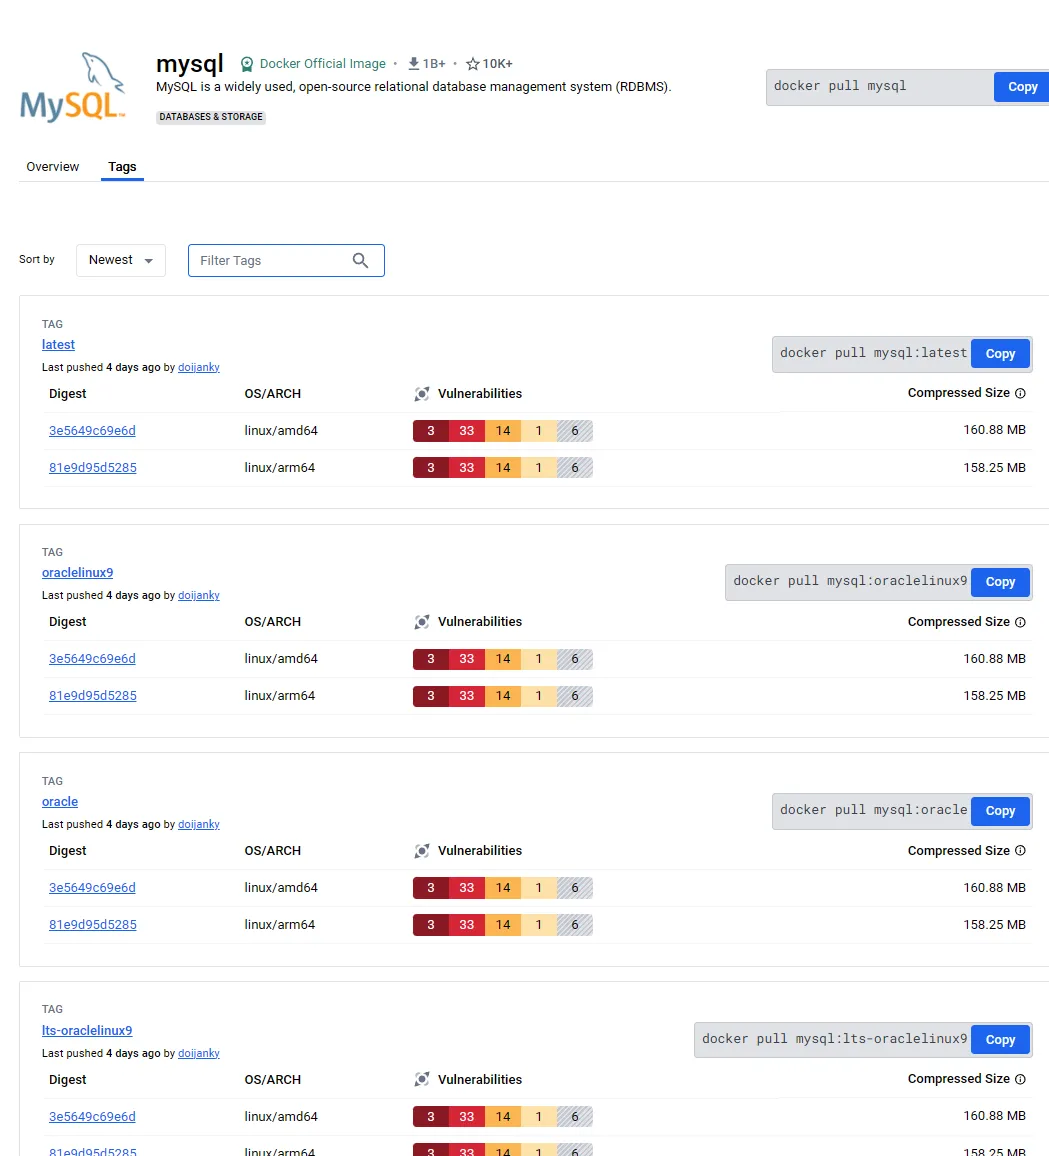The width and height of the screenshot is (1049, 1156).
Task: Click doijanky link under latest tag
Action: (x=199, y=367)
